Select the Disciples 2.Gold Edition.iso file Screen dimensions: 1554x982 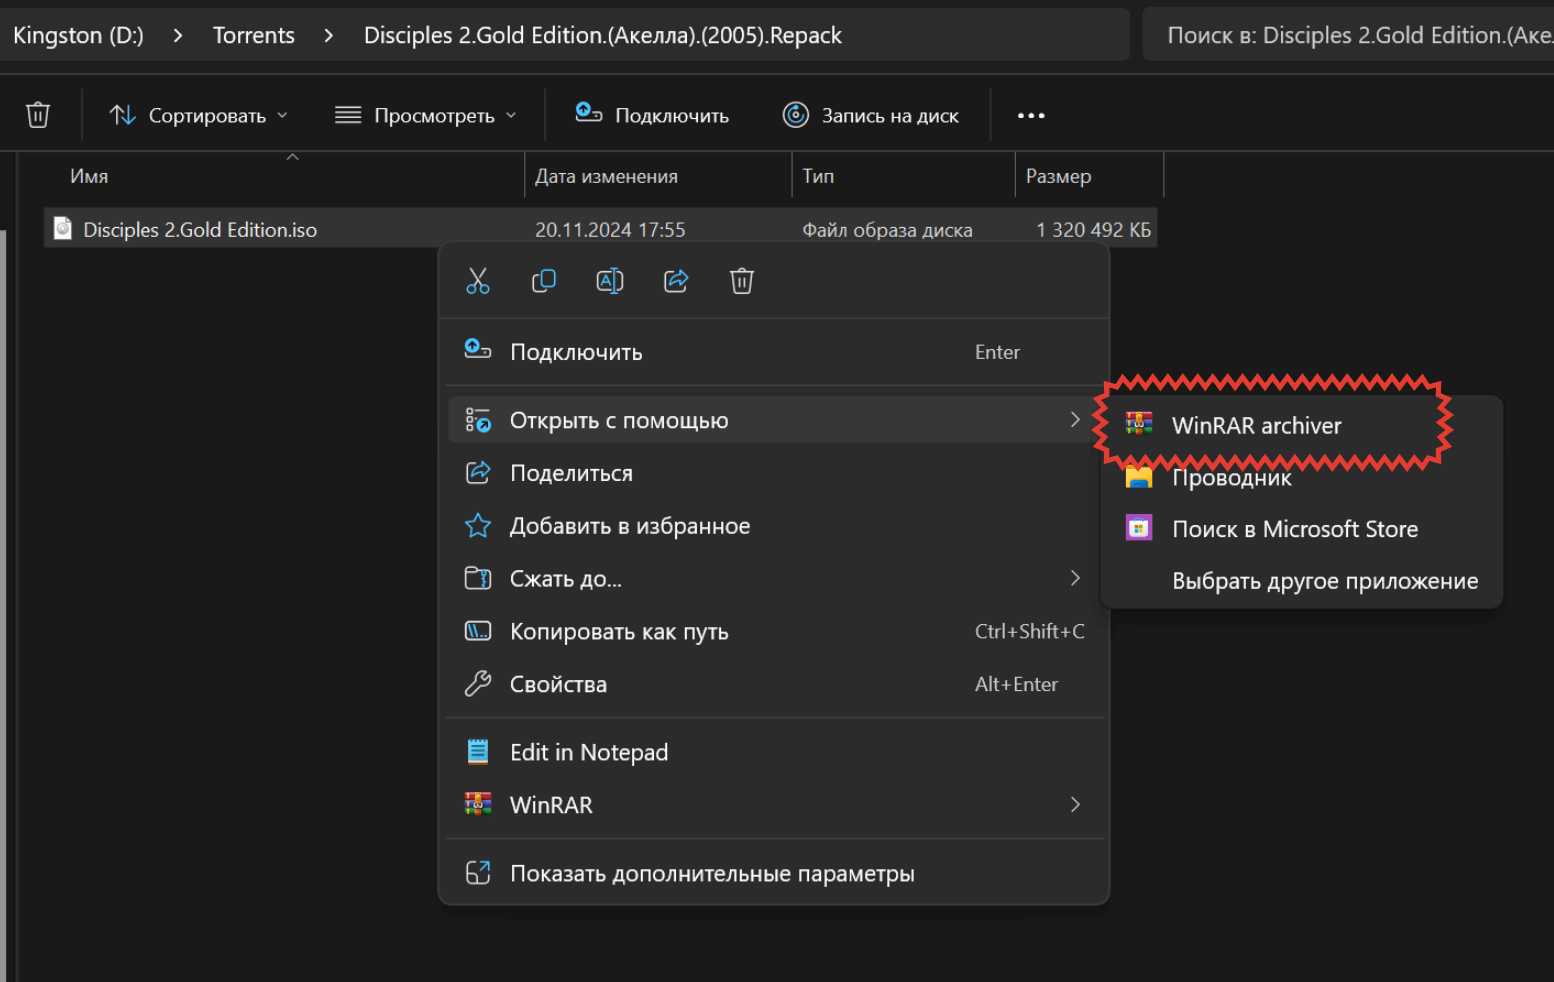click(200, 230)
